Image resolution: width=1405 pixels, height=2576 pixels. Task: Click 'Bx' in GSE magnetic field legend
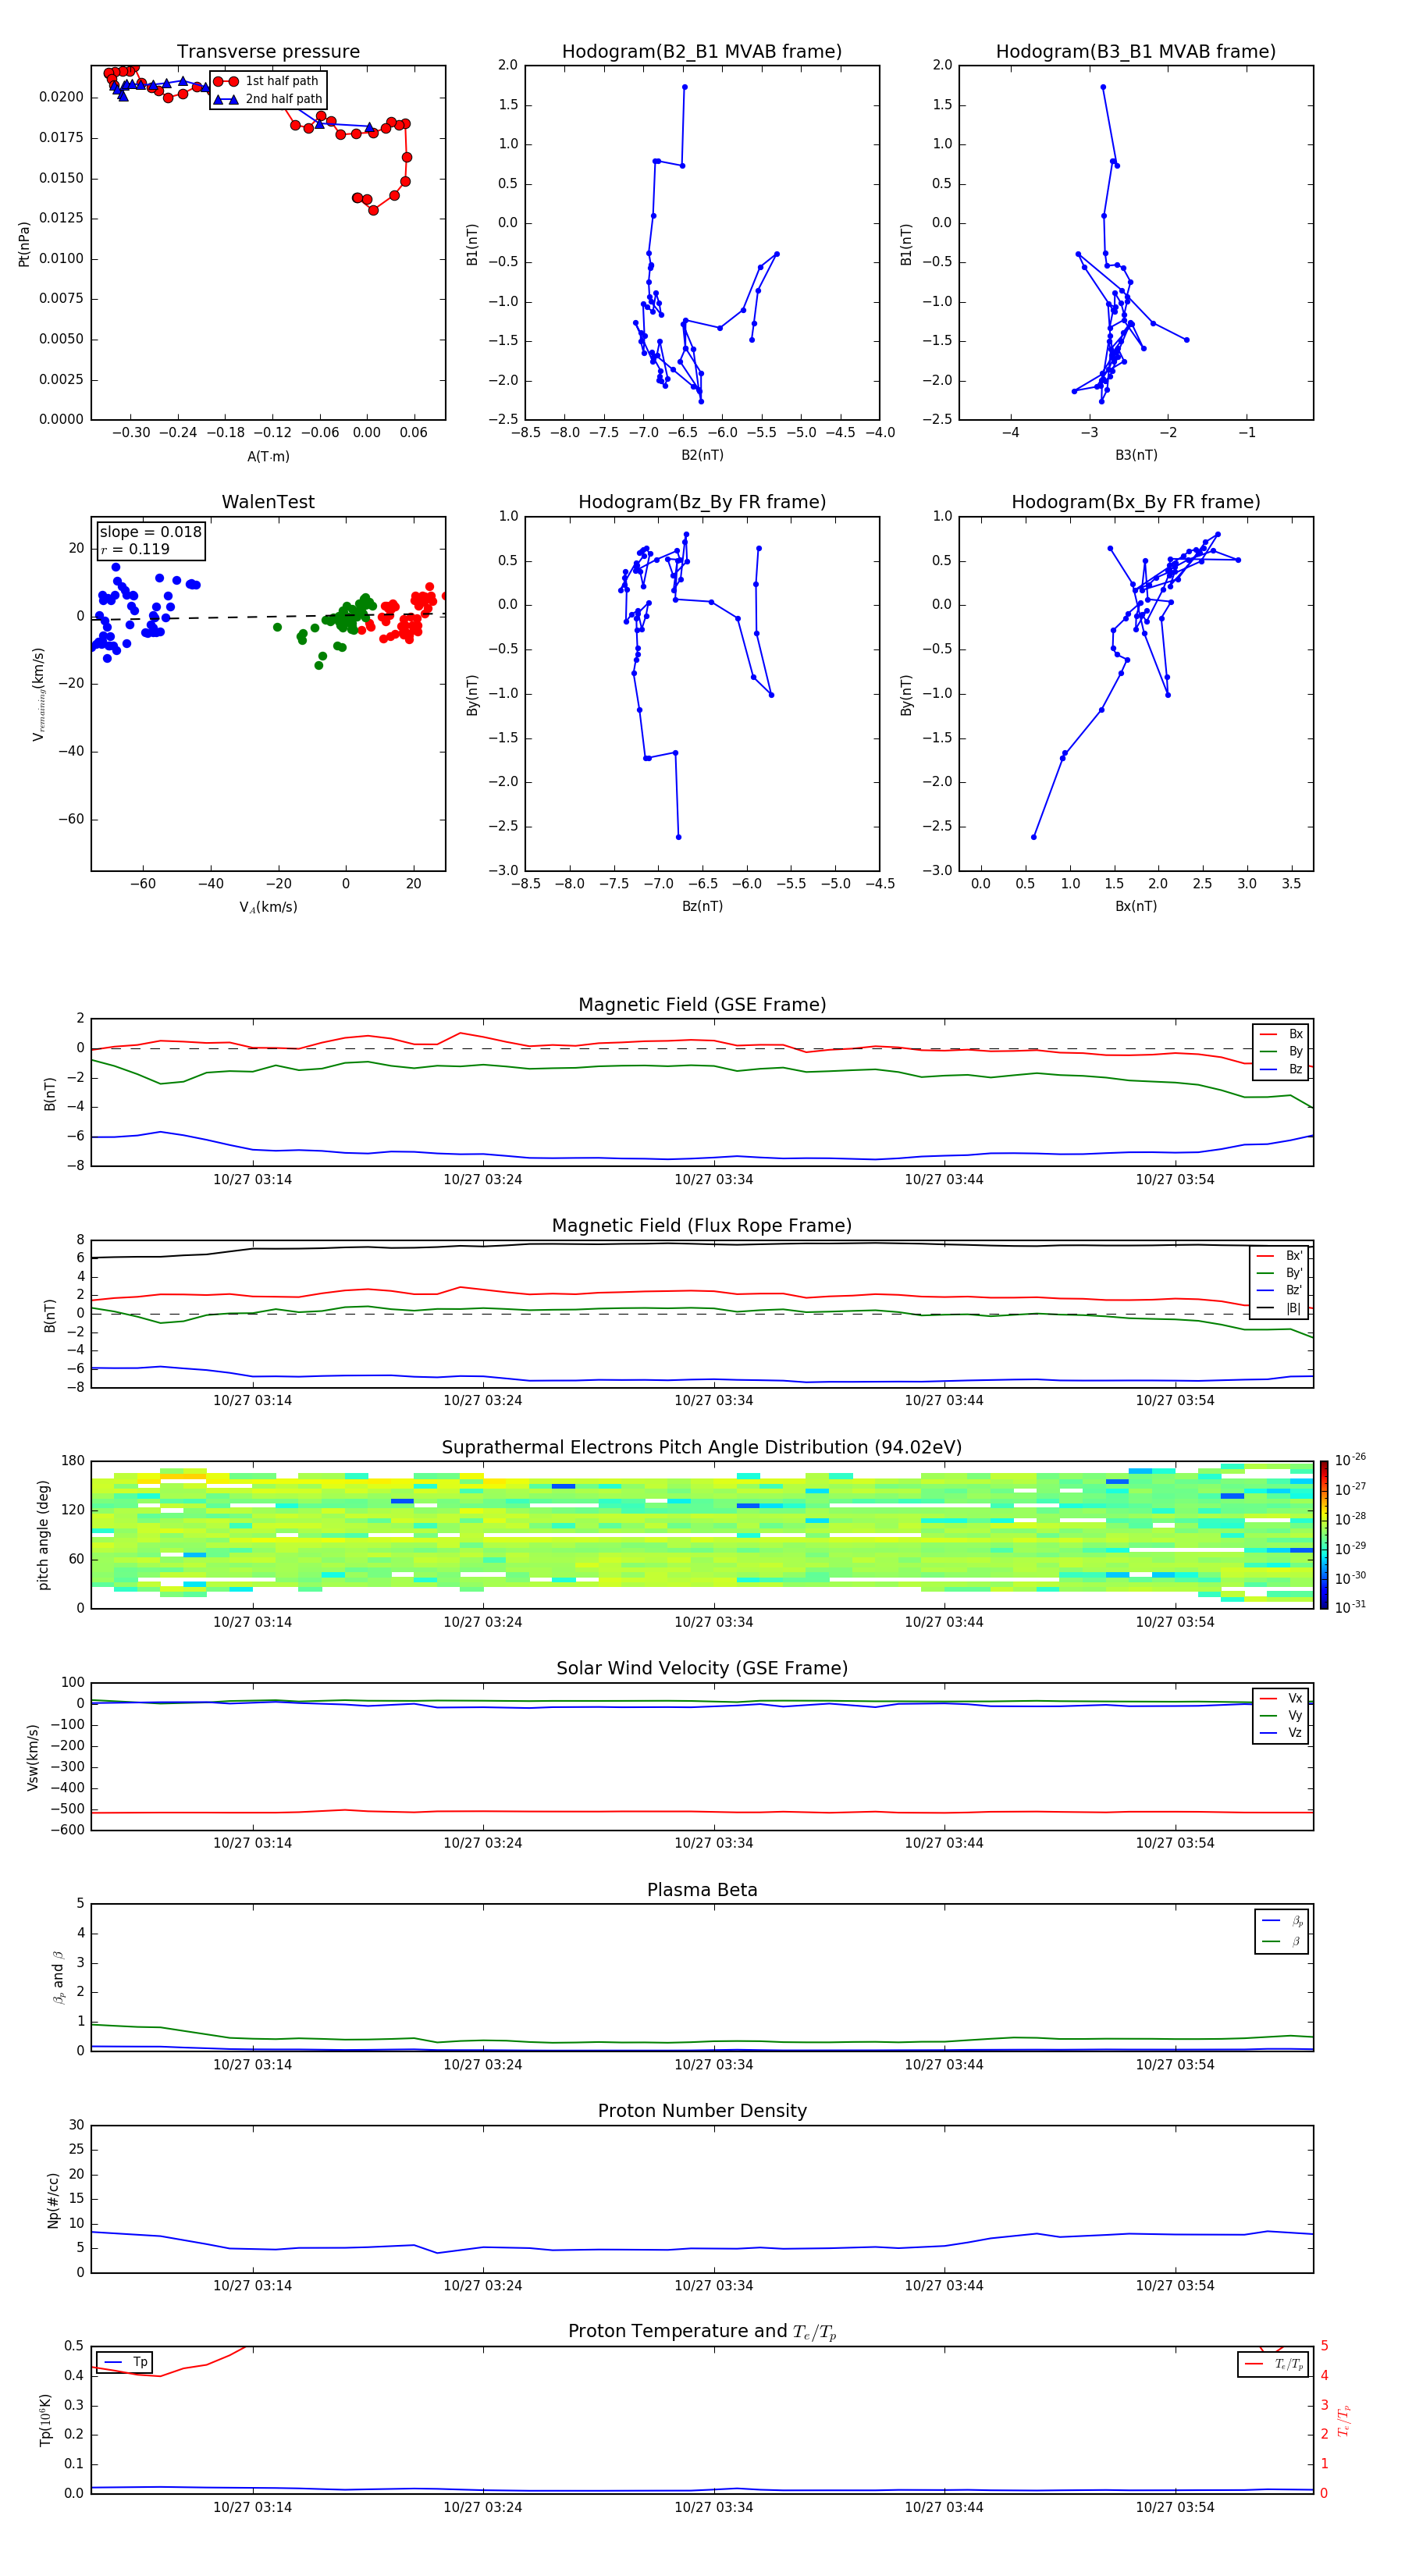point(1281,1034)
